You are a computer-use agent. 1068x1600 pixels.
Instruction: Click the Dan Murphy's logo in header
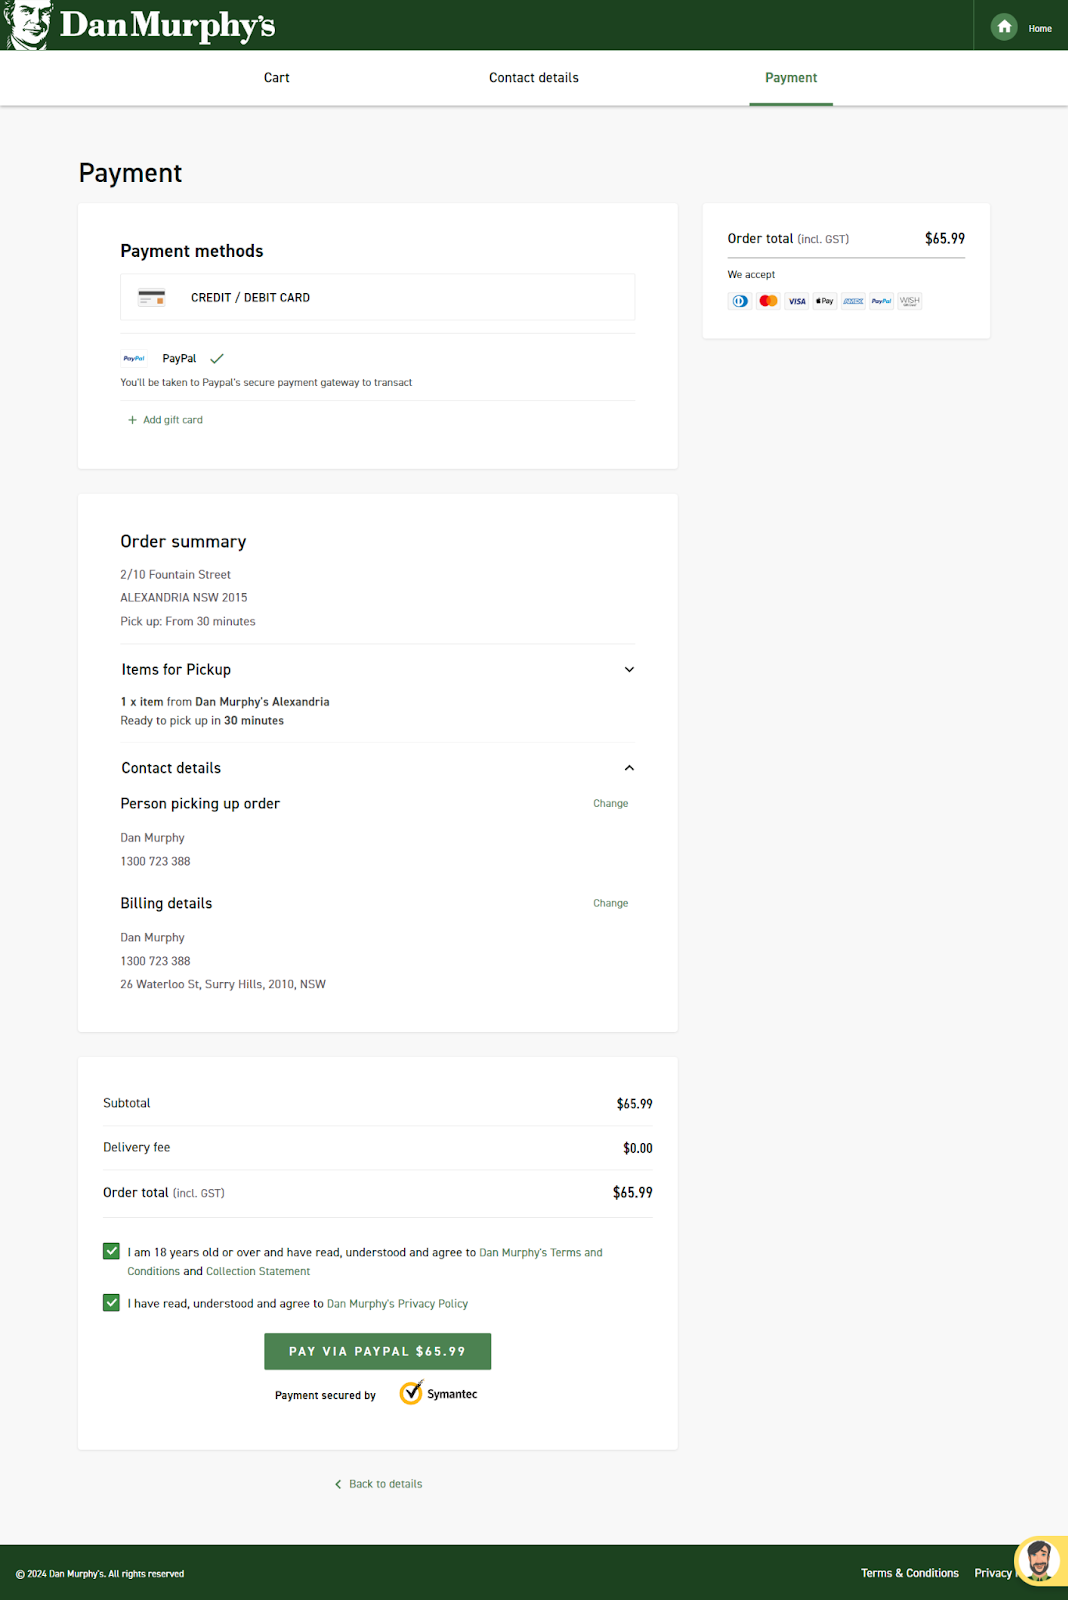[x=140, y=25]
